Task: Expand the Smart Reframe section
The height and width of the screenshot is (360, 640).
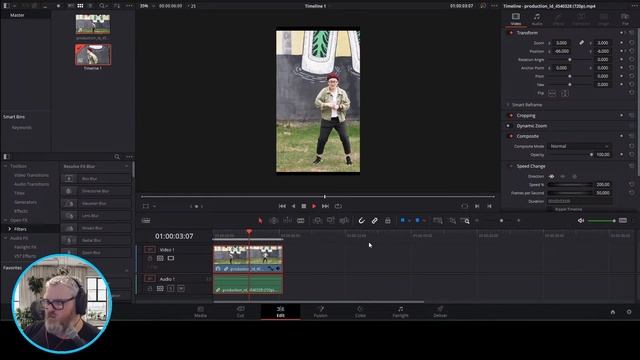Action: [x=508, y=105]
